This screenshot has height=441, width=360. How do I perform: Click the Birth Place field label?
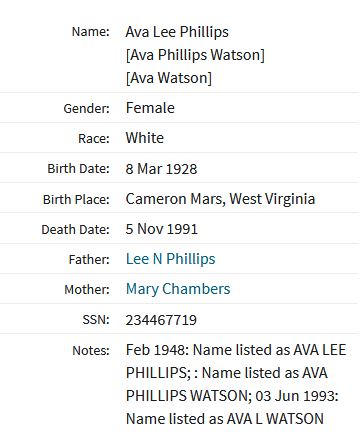point(76,200)
